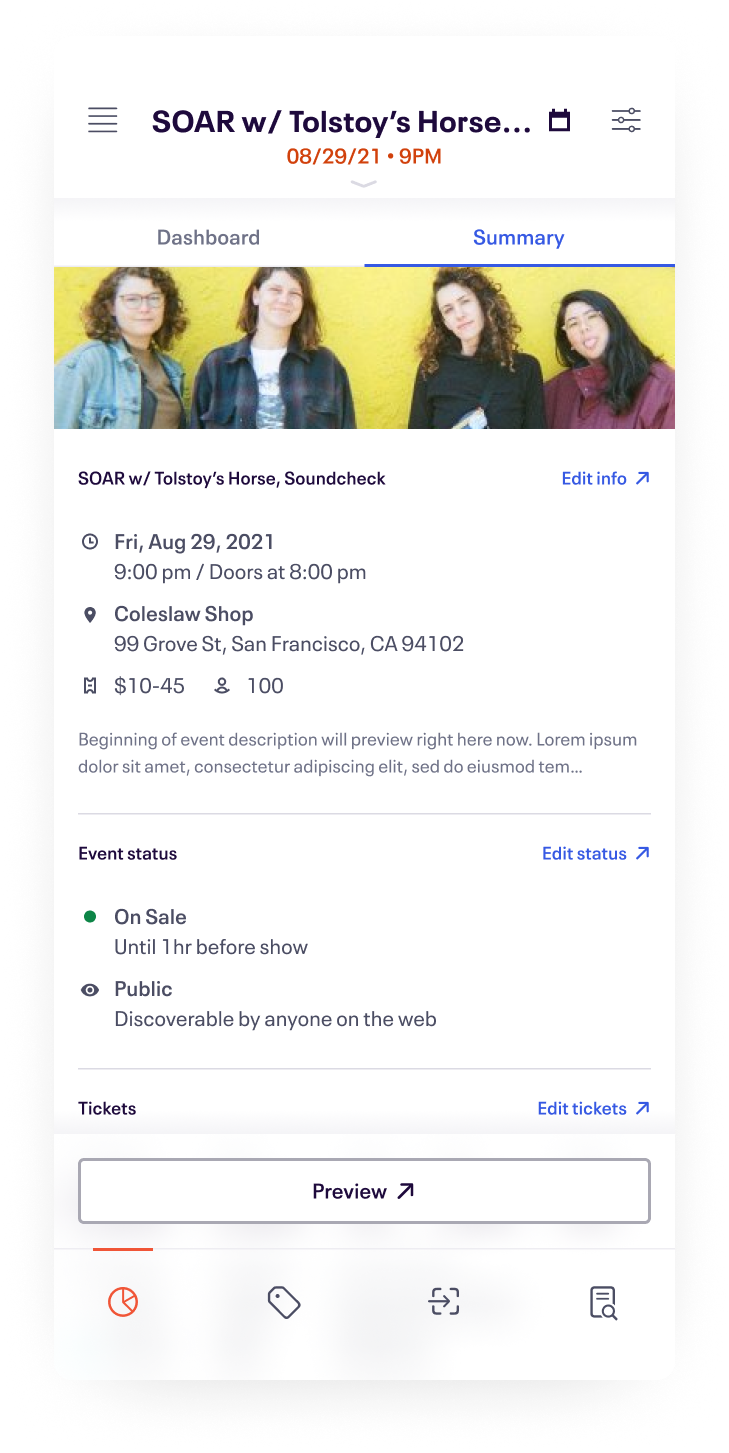
Task: Click the Public visibility eye icon
Action: (90, 990)
